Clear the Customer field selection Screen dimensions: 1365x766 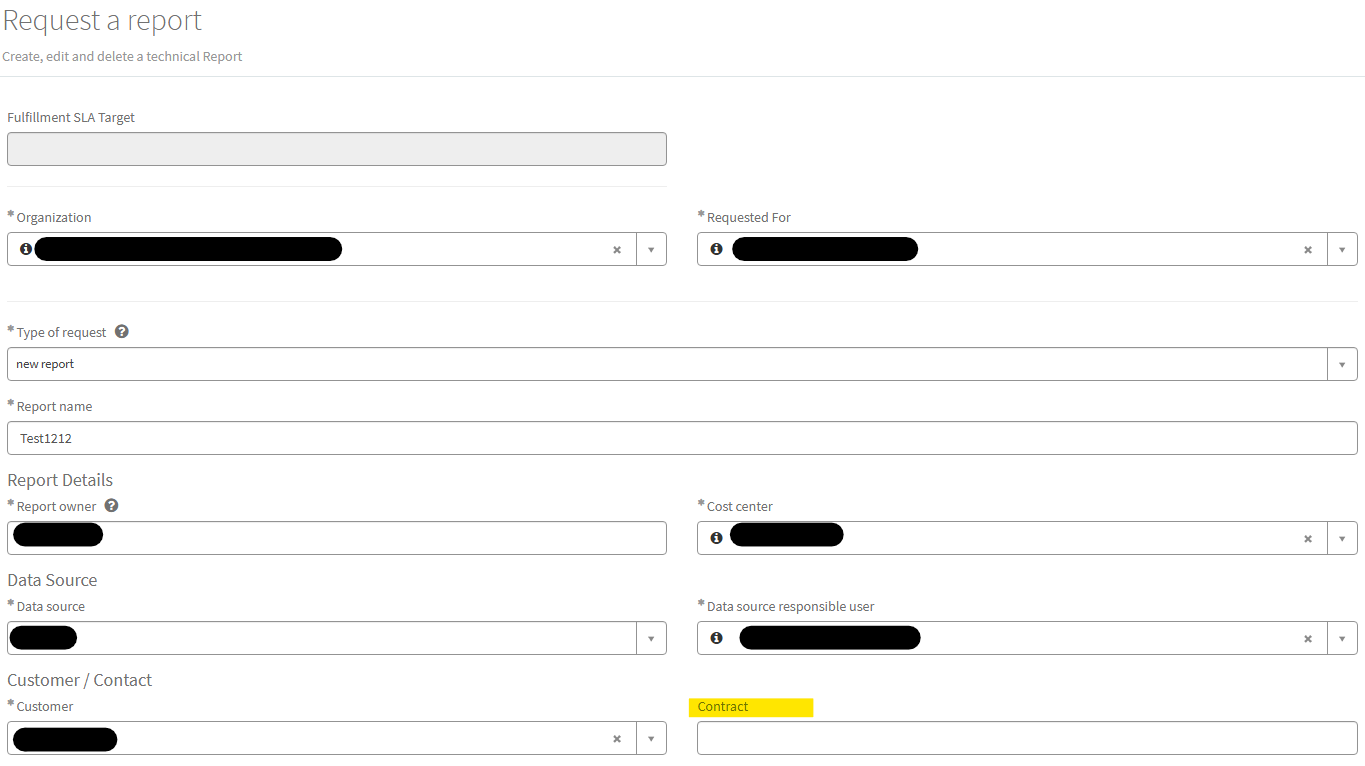tap(617, 739)
